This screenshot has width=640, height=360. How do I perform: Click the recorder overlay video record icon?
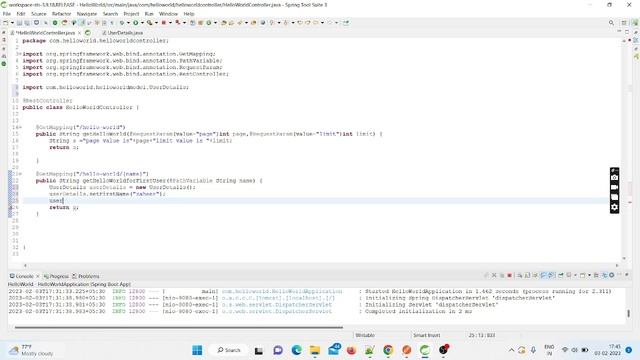click(x=614, y=187)
